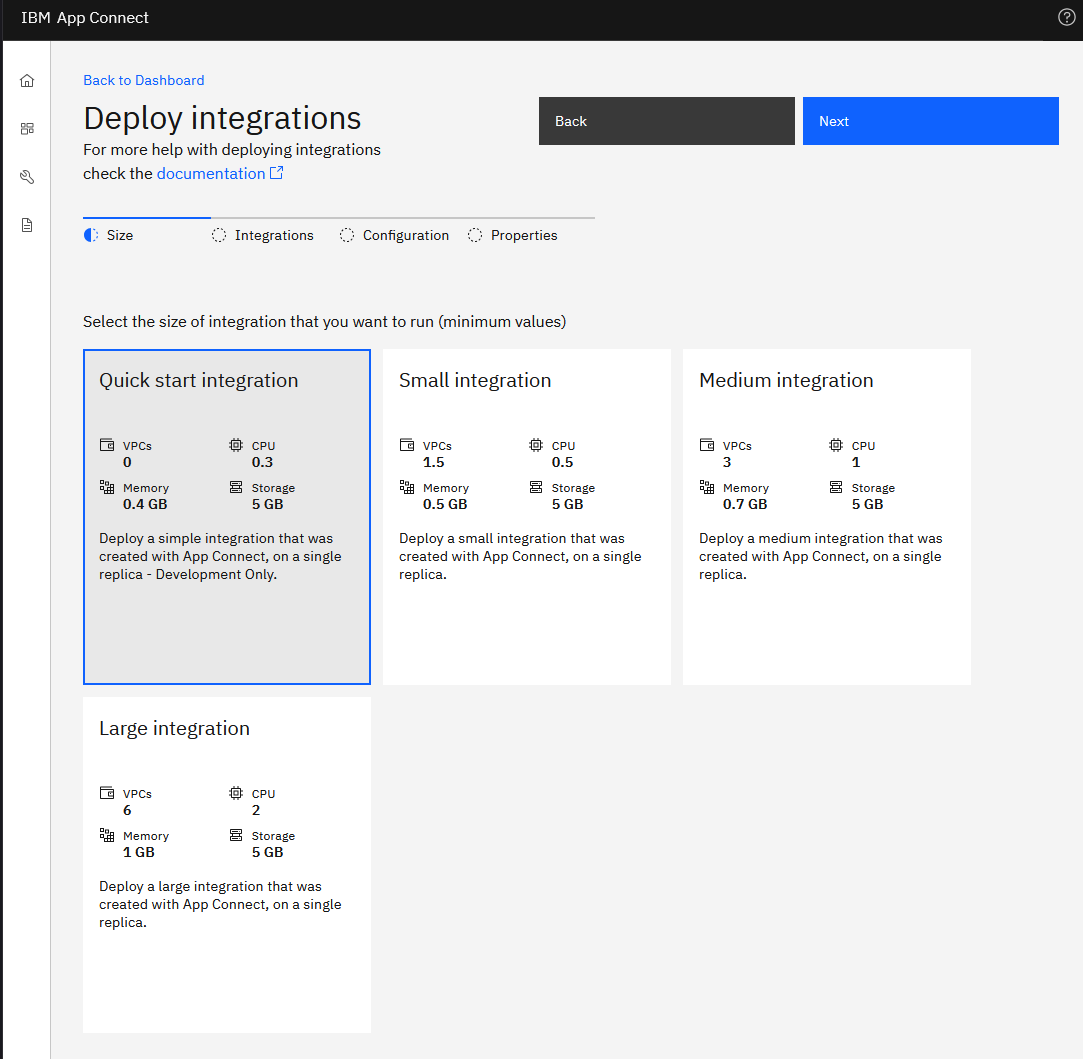Click the 'Development Only' description text
This screenshot has height=1059, width=1083.
click(x=215, y=575)
